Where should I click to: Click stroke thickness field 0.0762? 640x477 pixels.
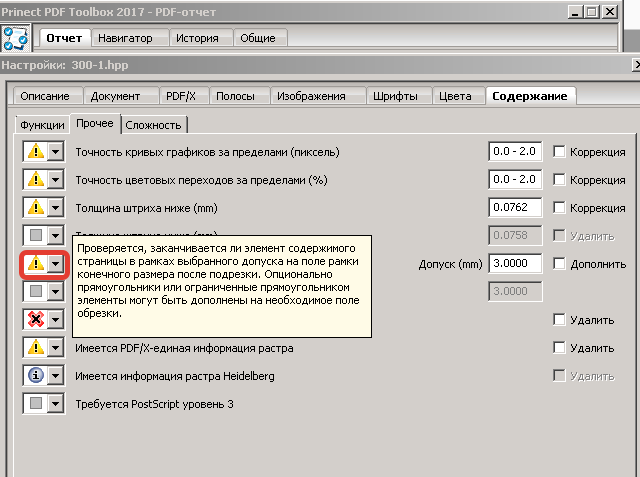tap(515, 207)
